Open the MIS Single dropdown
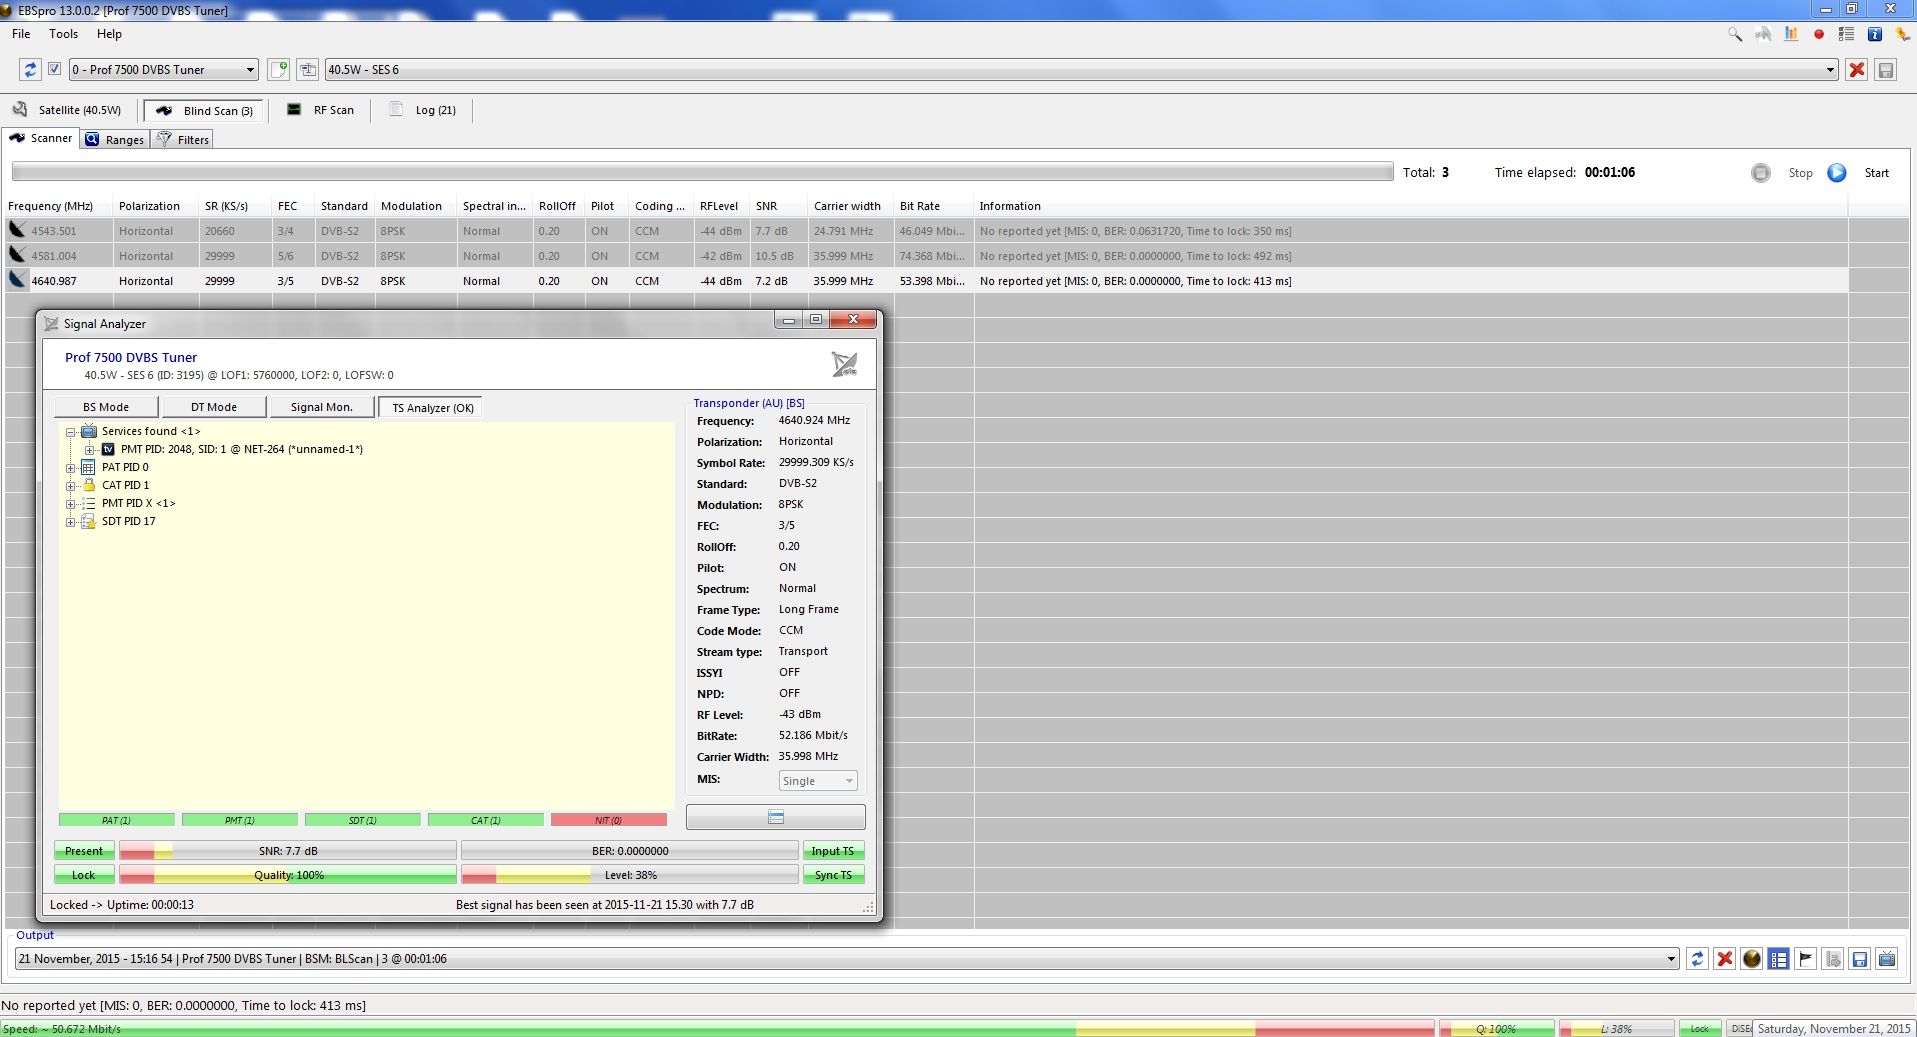Image resolution: width=1917 pixels, height=1037 pixels. 817,781
